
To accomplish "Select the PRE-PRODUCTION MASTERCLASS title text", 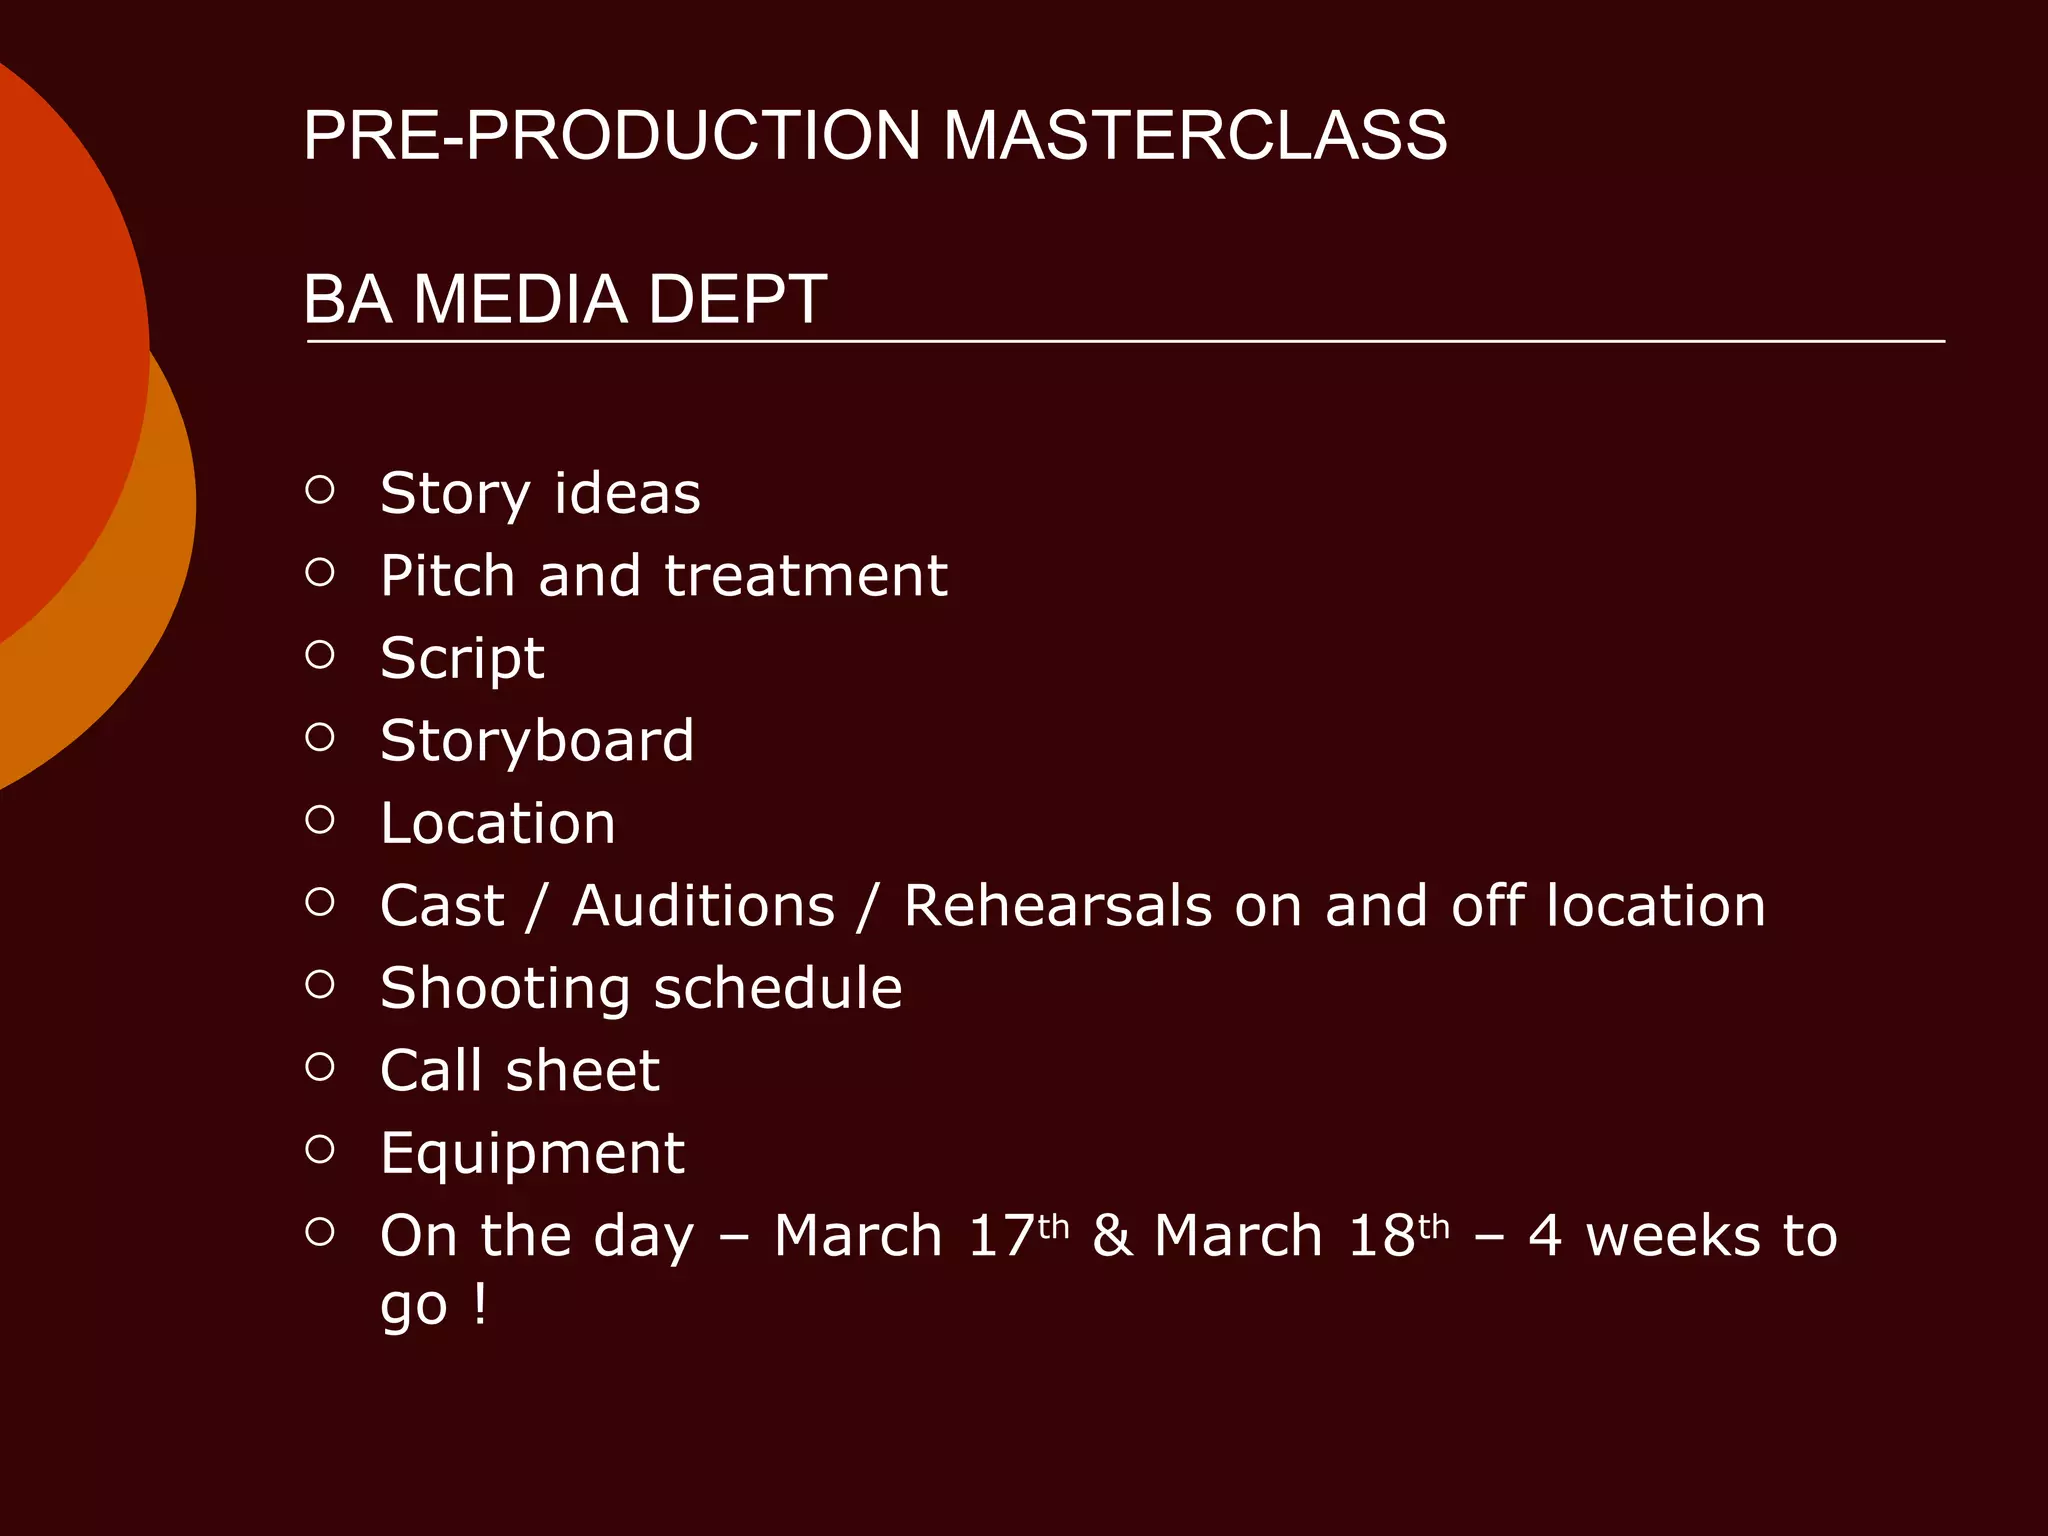I will coord(875,135).
